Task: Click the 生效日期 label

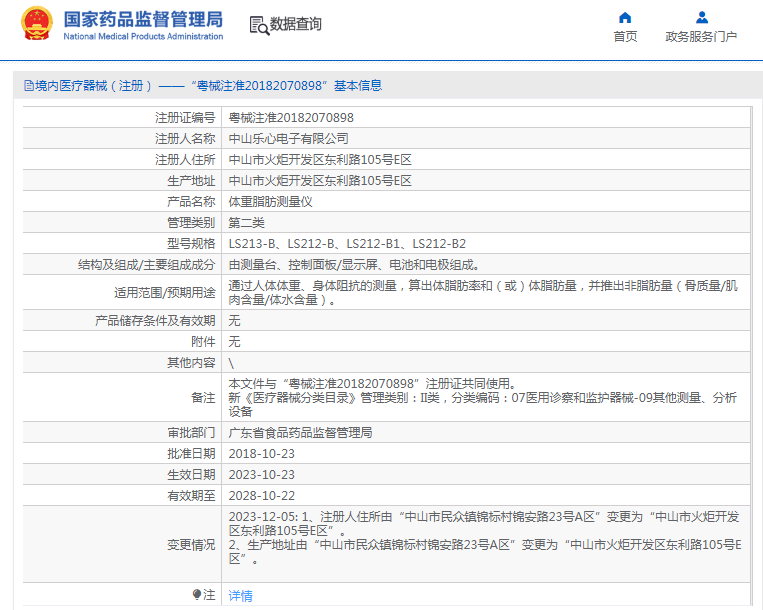Action: [191, 475]
